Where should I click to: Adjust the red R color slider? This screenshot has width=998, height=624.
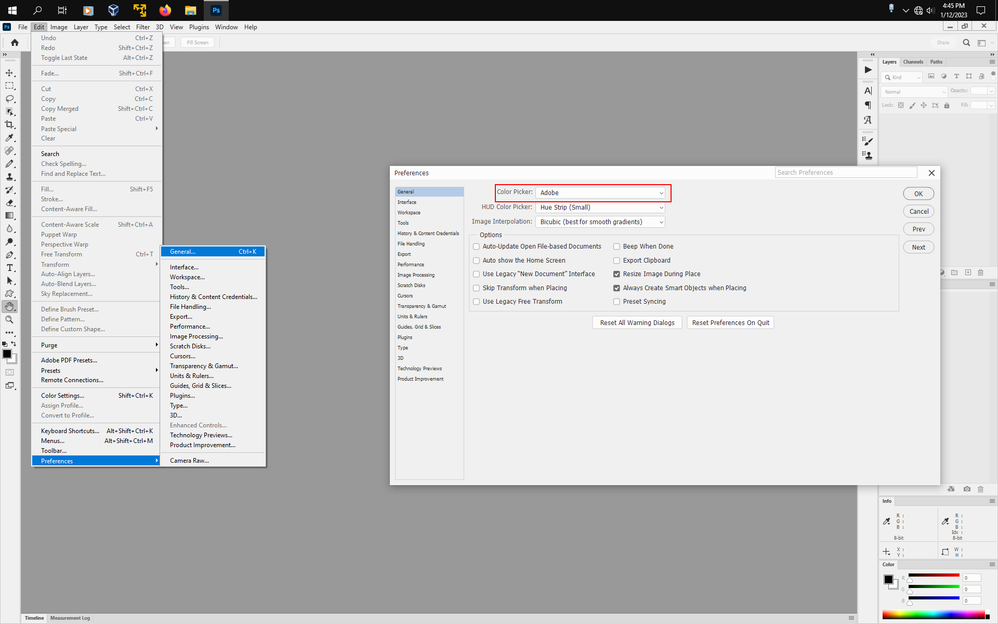pyautogui.click(x=933, y=578)
